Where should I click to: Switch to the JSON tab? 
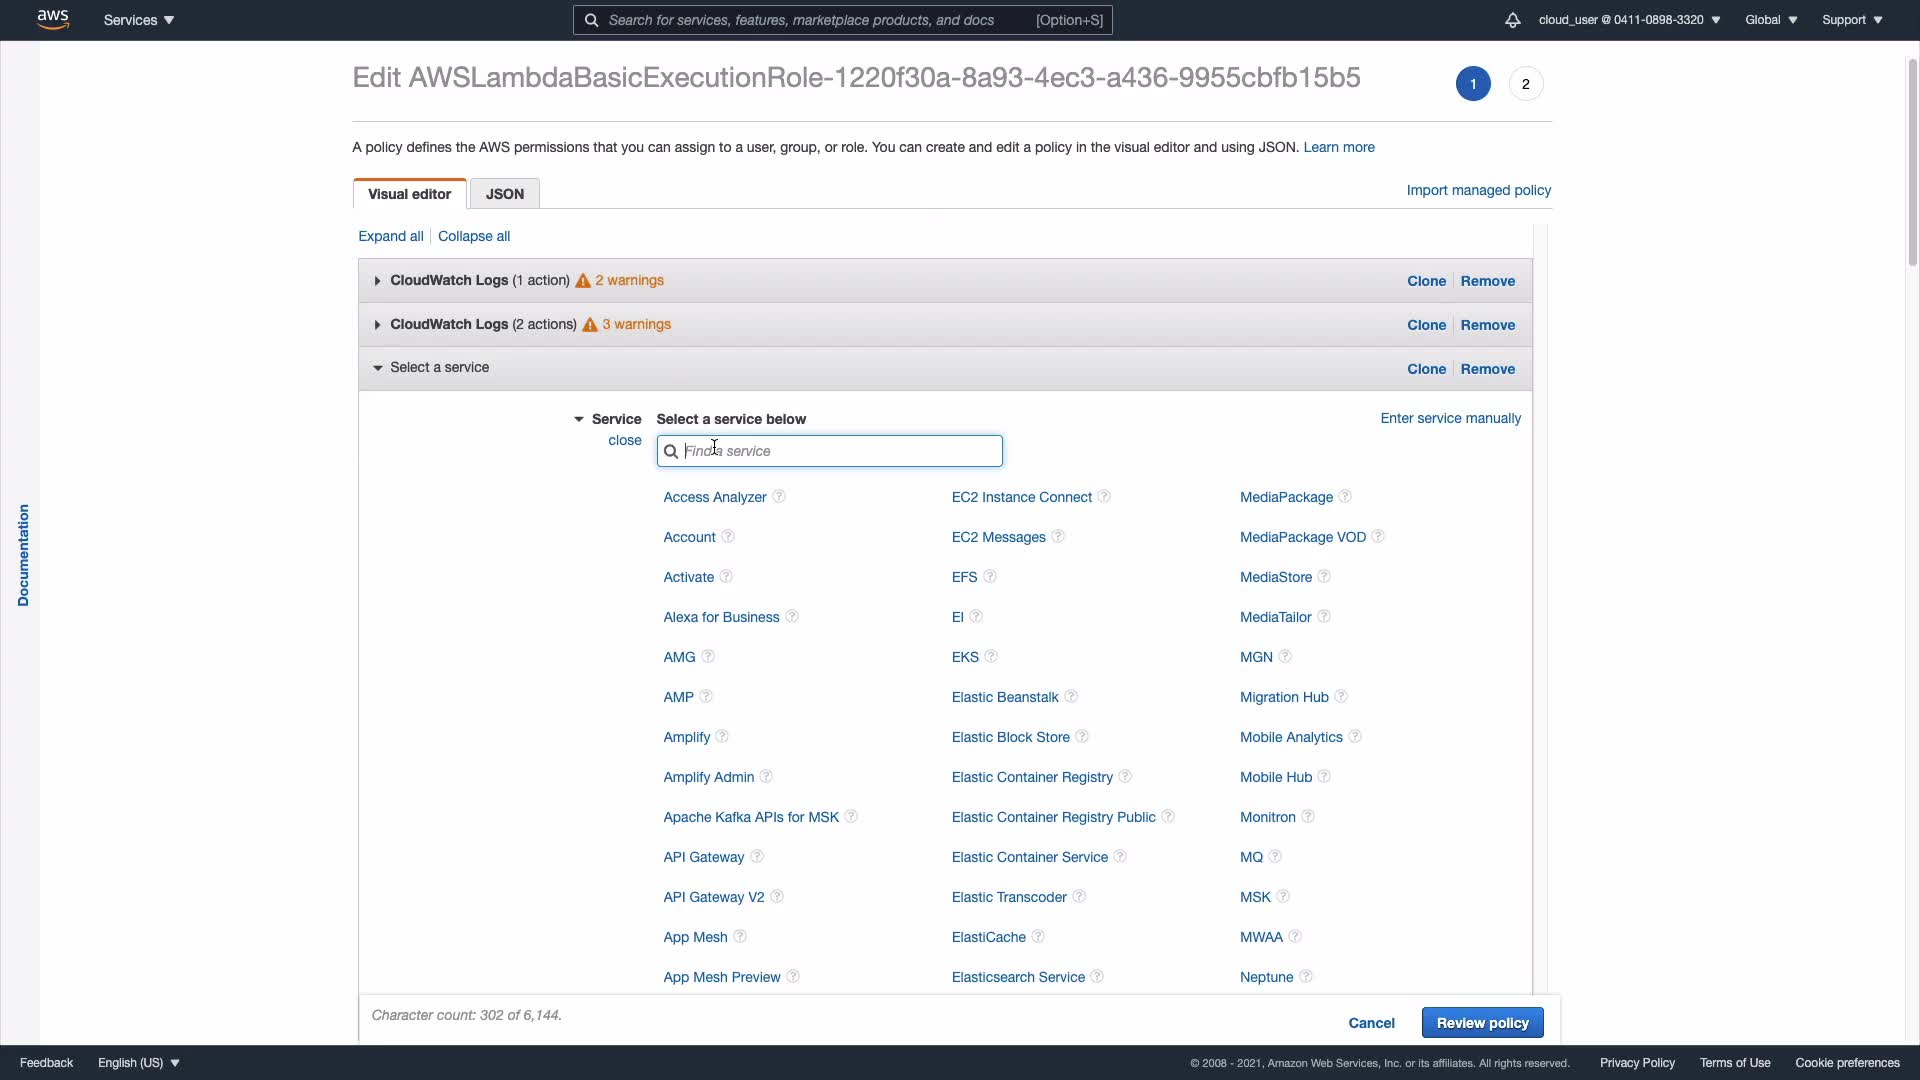coord(504,194)
